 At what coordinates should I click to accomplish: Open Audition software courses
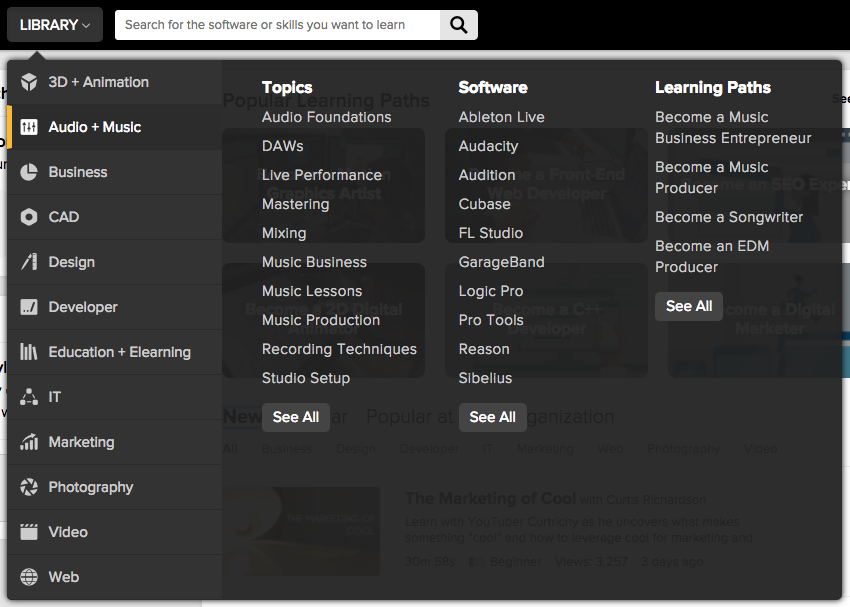click(x=487, y=175)
